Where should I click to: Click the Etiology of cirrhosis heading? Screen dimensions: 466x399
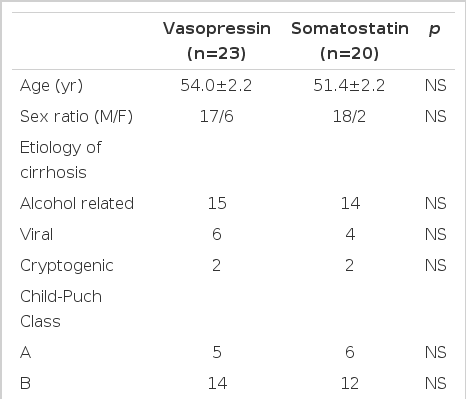tap(61, 160)
